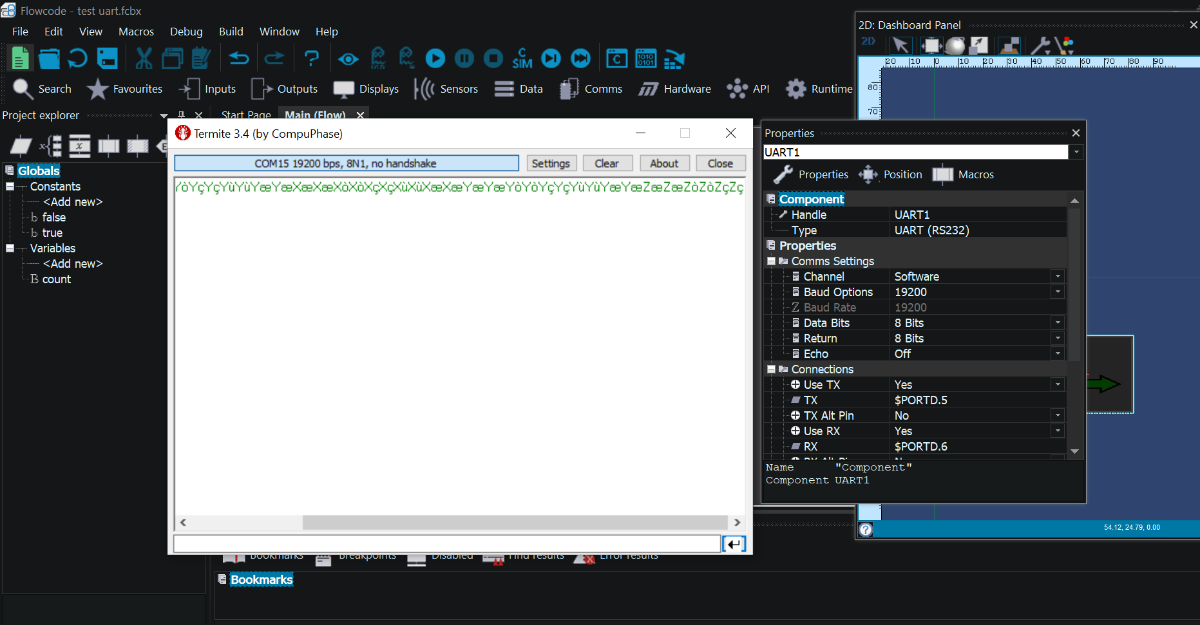The width and height of the screenshot is (1200, 625).
Task: Open the Macros menu
Action: [136, 32]
